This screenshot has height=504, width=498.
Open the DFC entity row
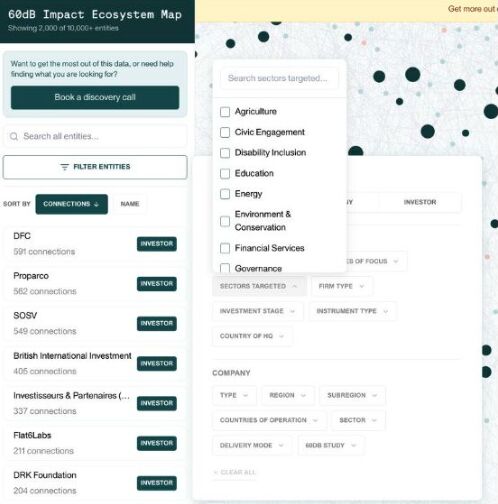[x=95, y=244]
